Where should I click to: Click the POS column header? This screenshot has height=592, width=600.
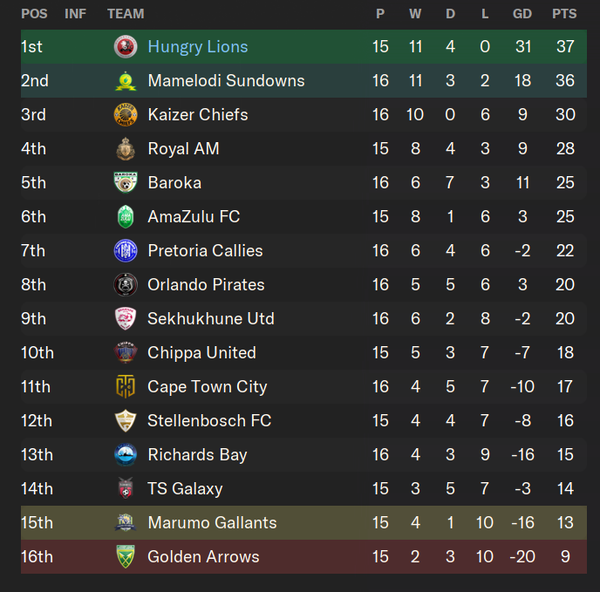(34, 14)
